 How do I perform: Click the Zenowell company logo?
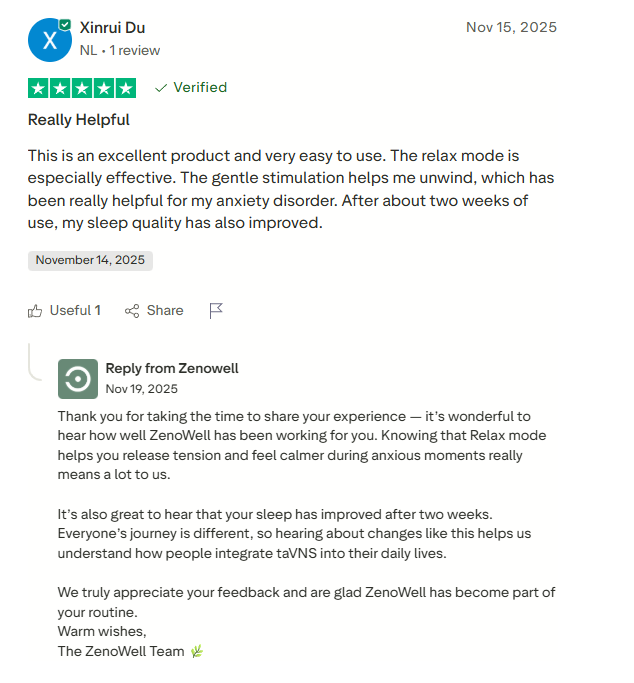point(78,379)
